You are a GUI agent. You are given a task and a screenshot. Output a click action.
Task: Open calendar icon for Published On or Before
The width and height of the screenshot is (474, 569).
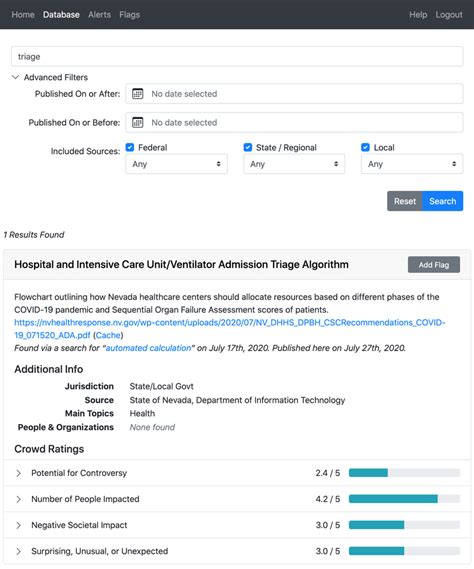[138, 123]
